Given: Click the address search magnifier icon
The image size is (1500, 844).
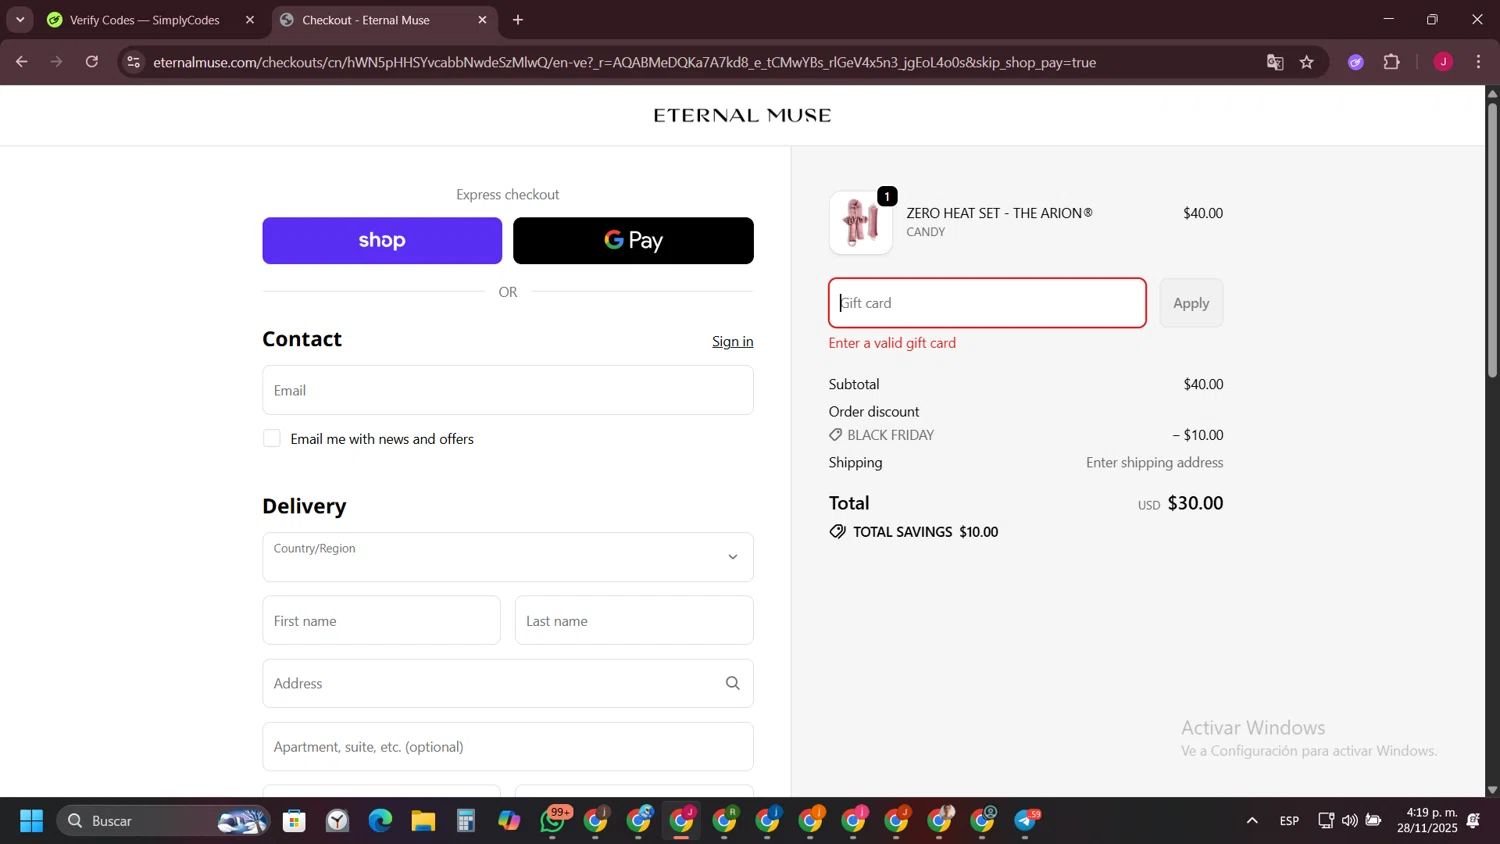Looking at the screenshot, I should coord(733,683).
